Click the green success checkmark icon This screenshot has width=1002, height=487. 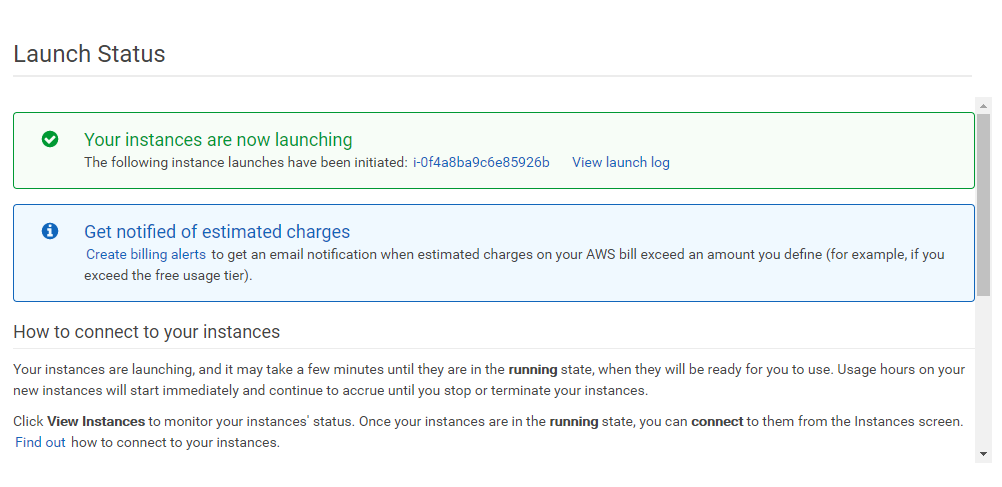[50, 140]
